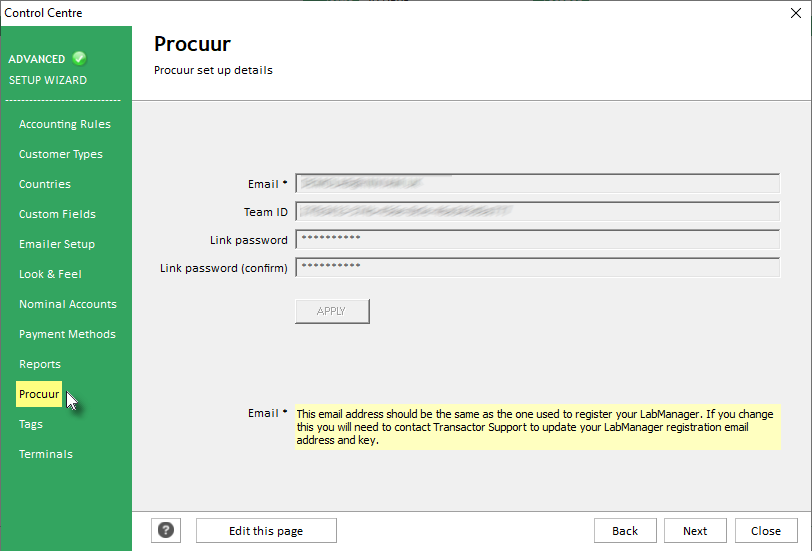Click the Next button
This screenshot has width=812, height=551.
(695, 531)
